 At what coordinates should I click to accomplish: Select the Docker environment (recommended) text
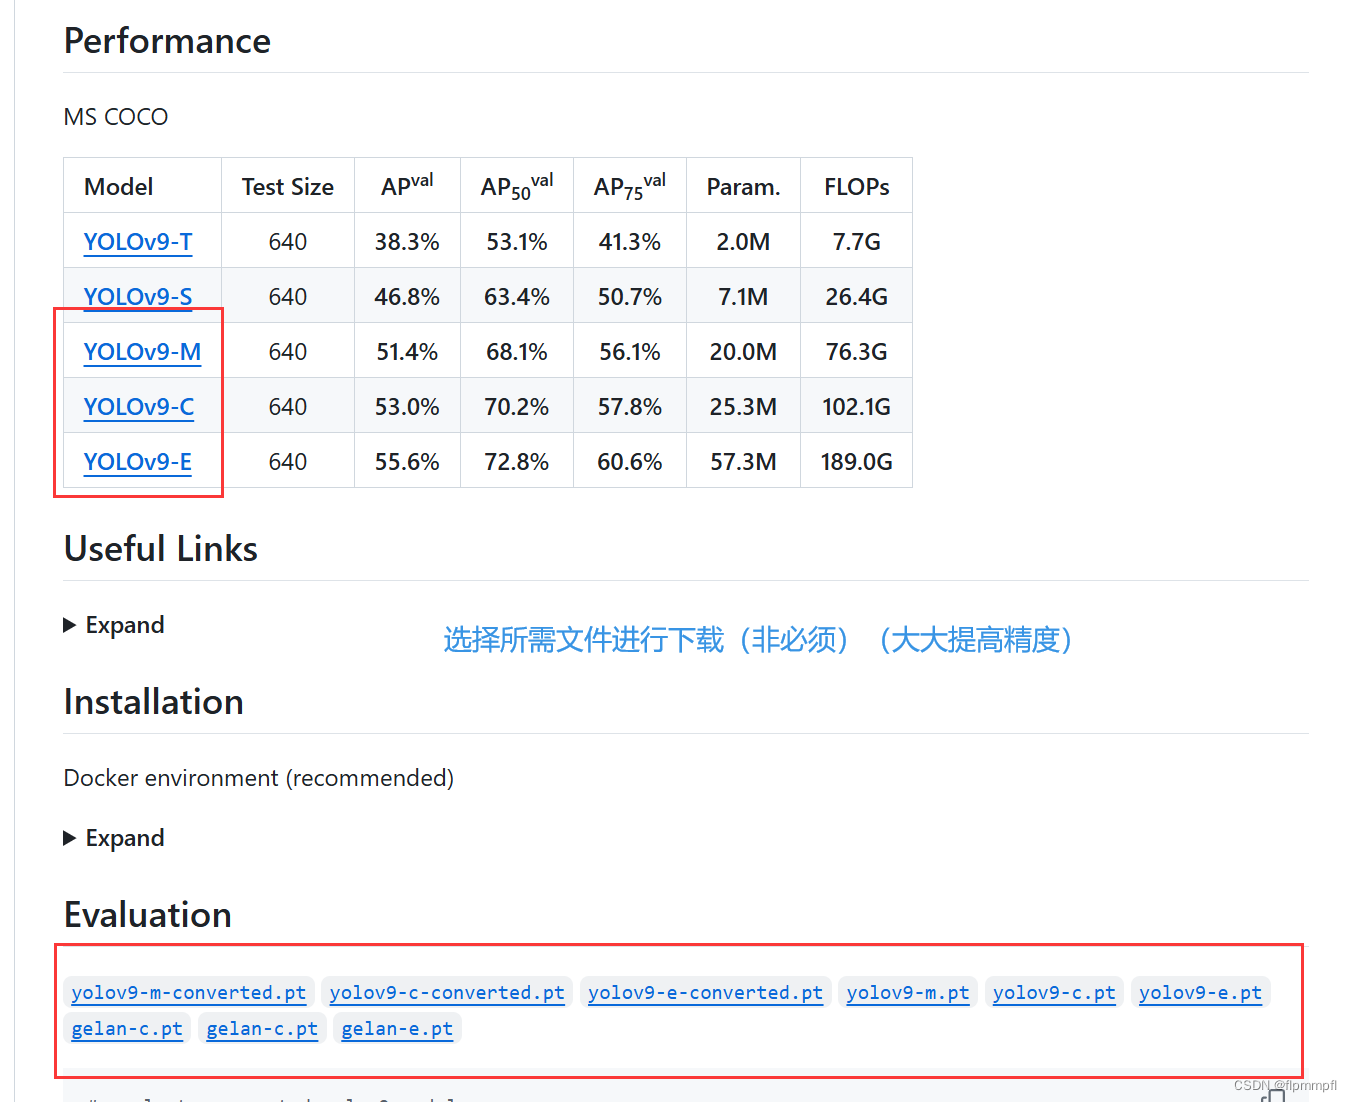[259, 778]
